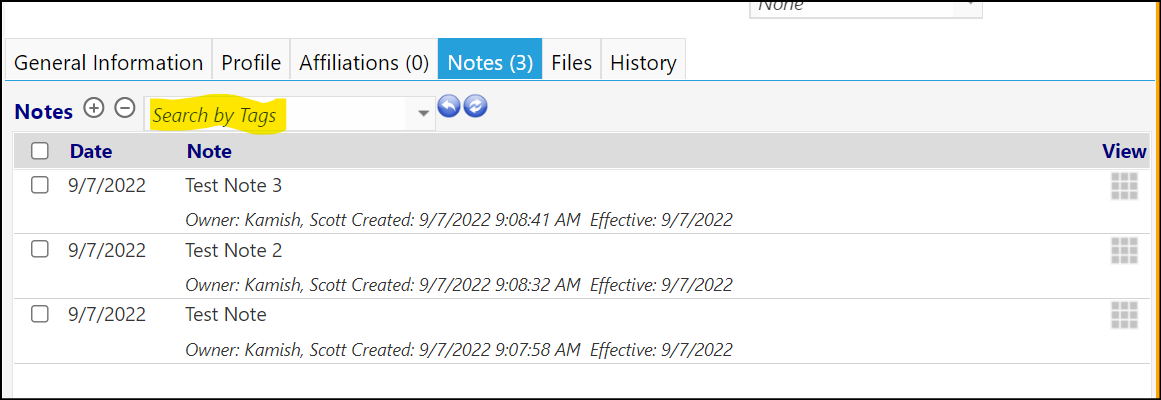The height and width of the screenshot is (400, 1161).
Task: Switch to the General Information tab
Action: pyautogui.click(x=109, y=63)
